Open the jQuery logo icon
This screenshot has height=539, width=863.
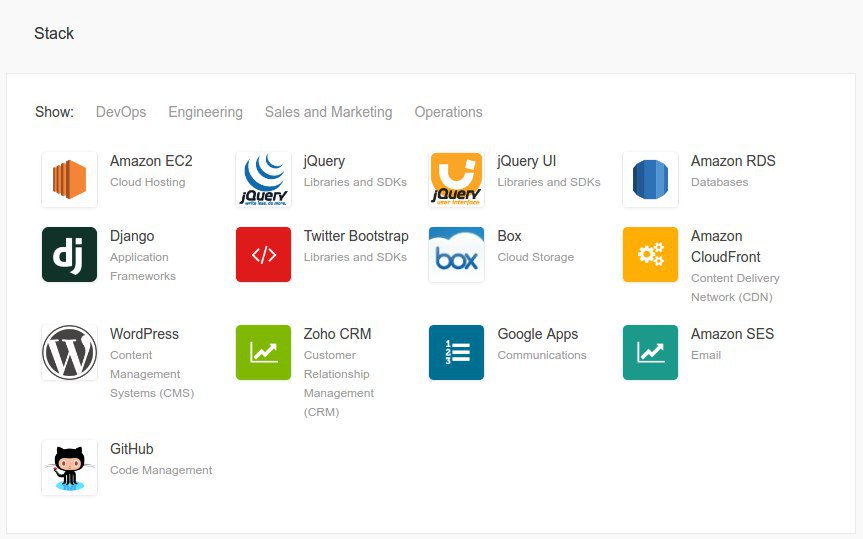(263, 179)
